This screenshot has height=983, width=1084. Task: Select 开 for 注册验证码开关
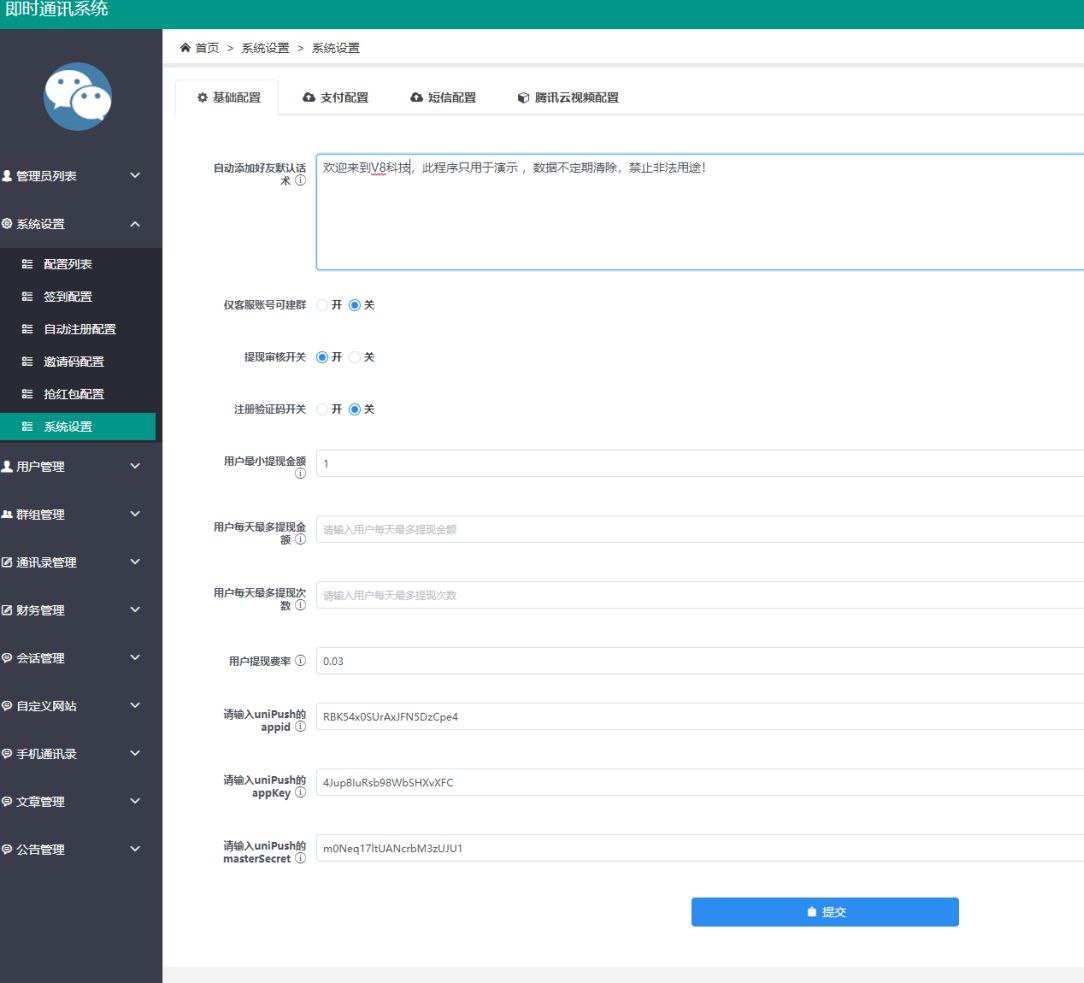coord(322,409)
